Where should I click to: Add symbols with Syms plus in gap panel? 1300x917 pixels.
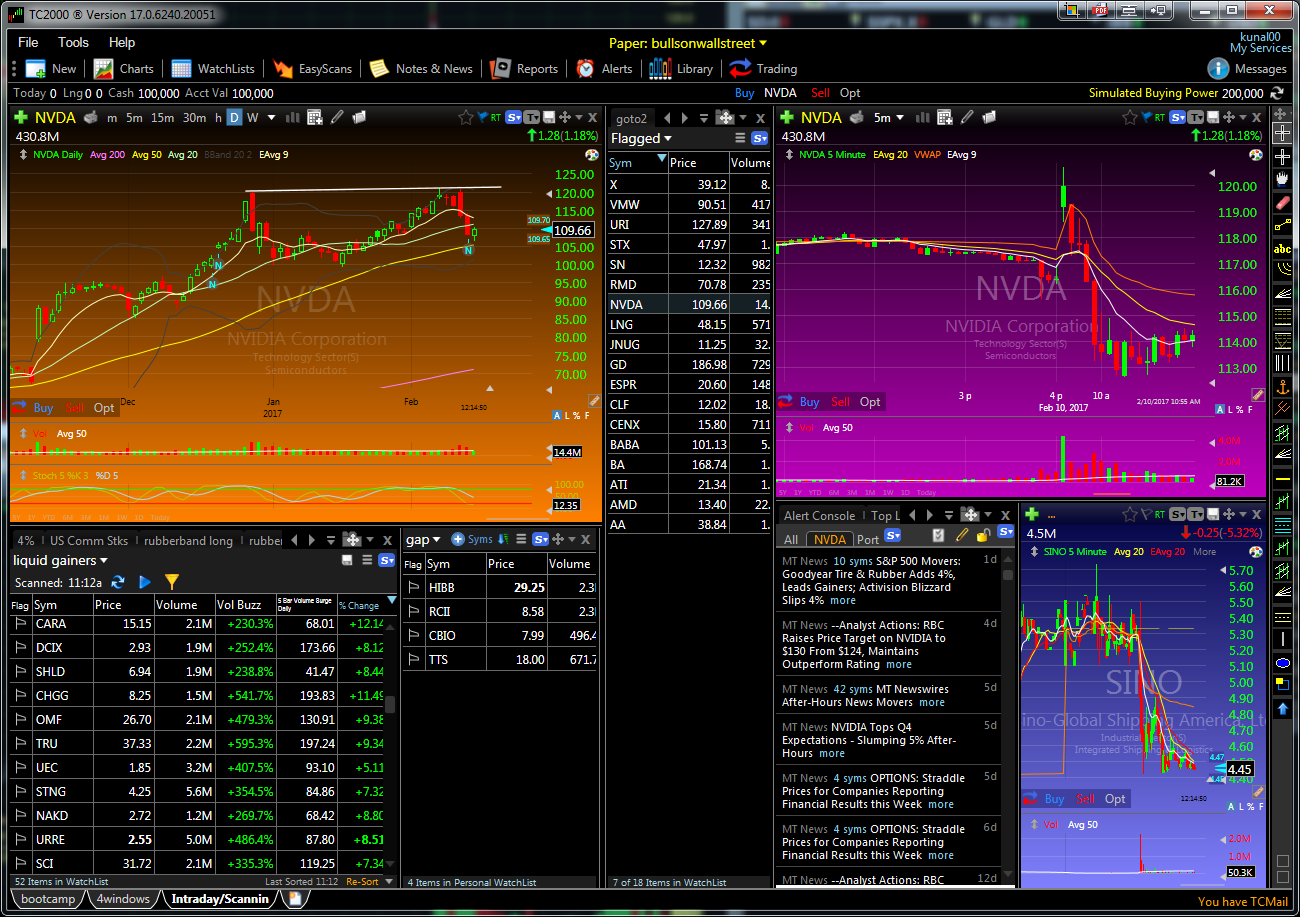[x=472, y=539]
